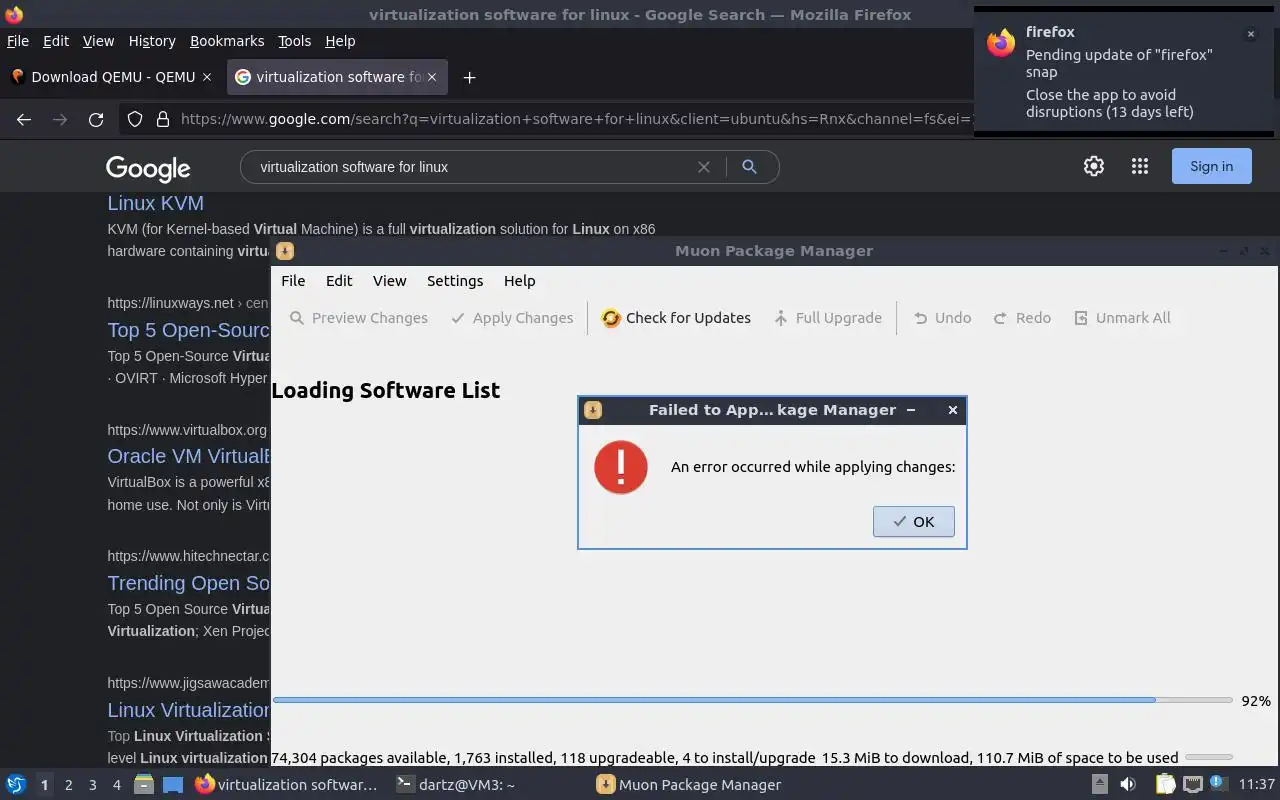This screenshot has height=800, width=1280.
Task: Open Google quick settings gear
Action: tap(1094, 166)
